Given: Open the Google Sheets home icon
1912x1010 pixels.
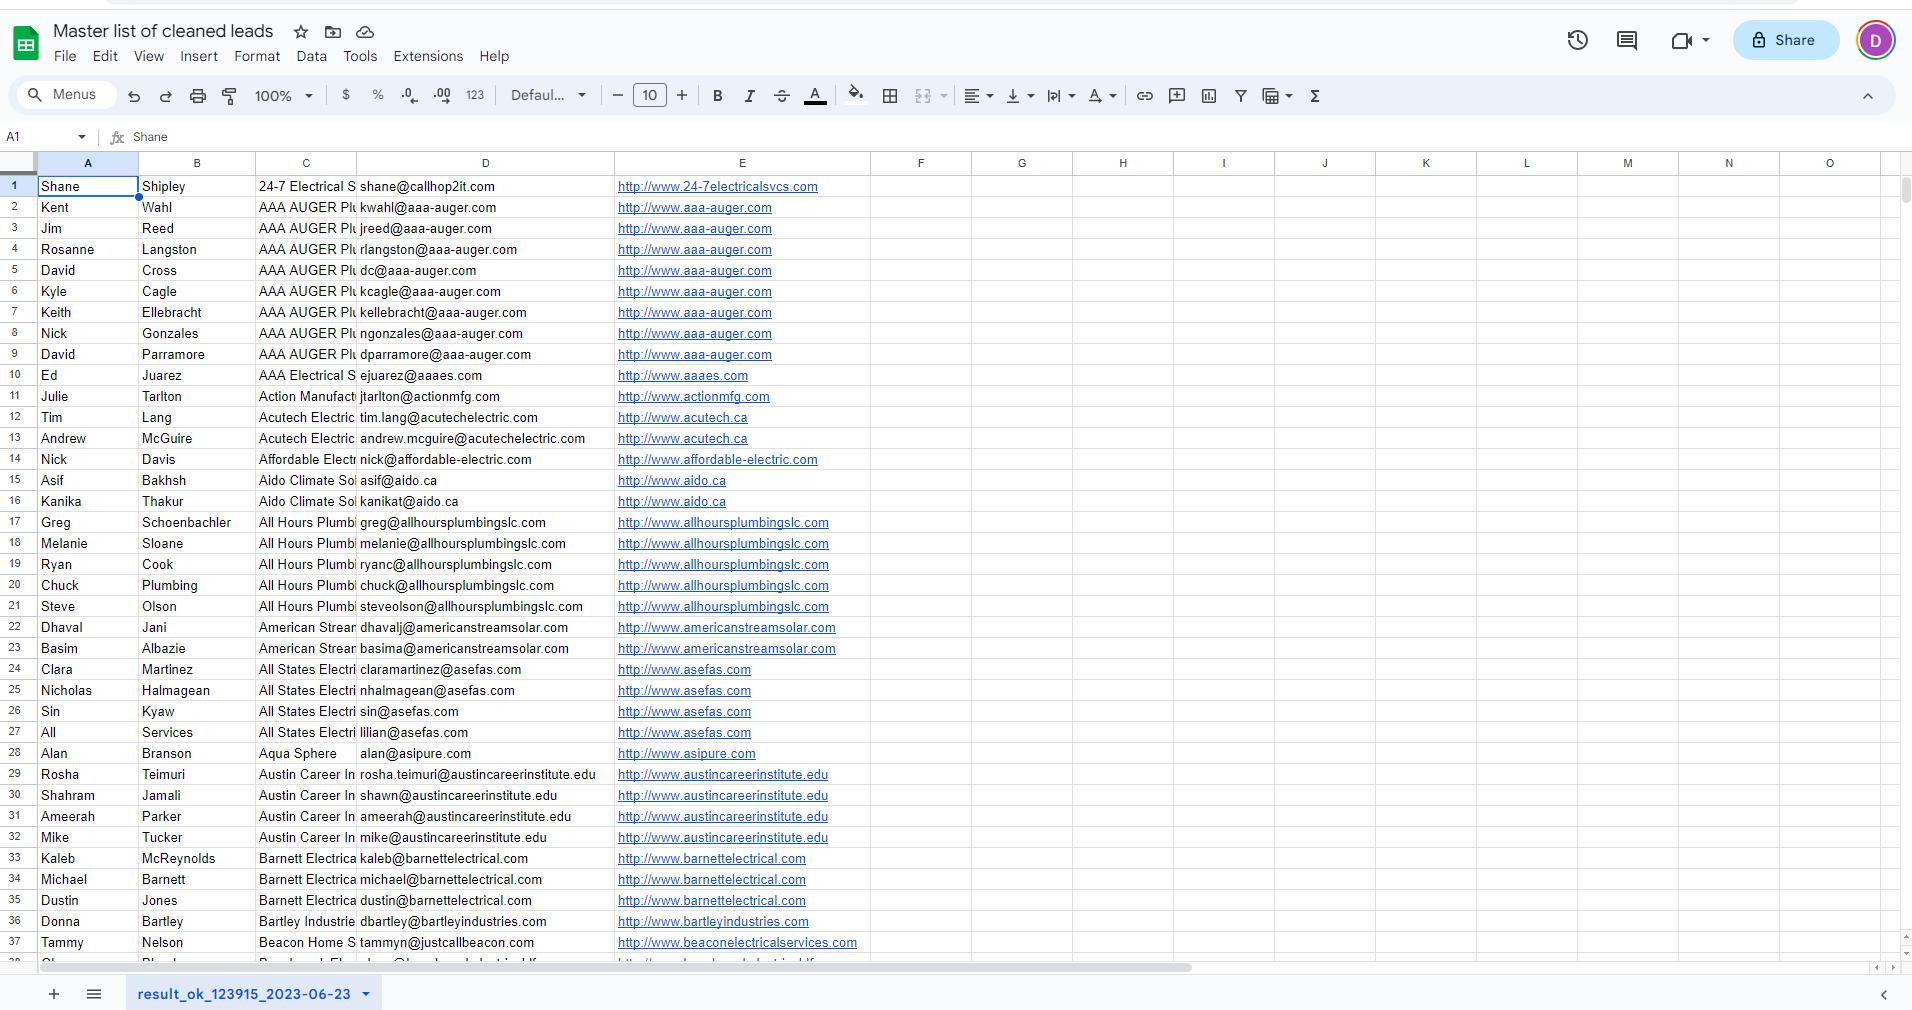Looking at the screenshot, I should pyautogui.click(x=26, y=43).
